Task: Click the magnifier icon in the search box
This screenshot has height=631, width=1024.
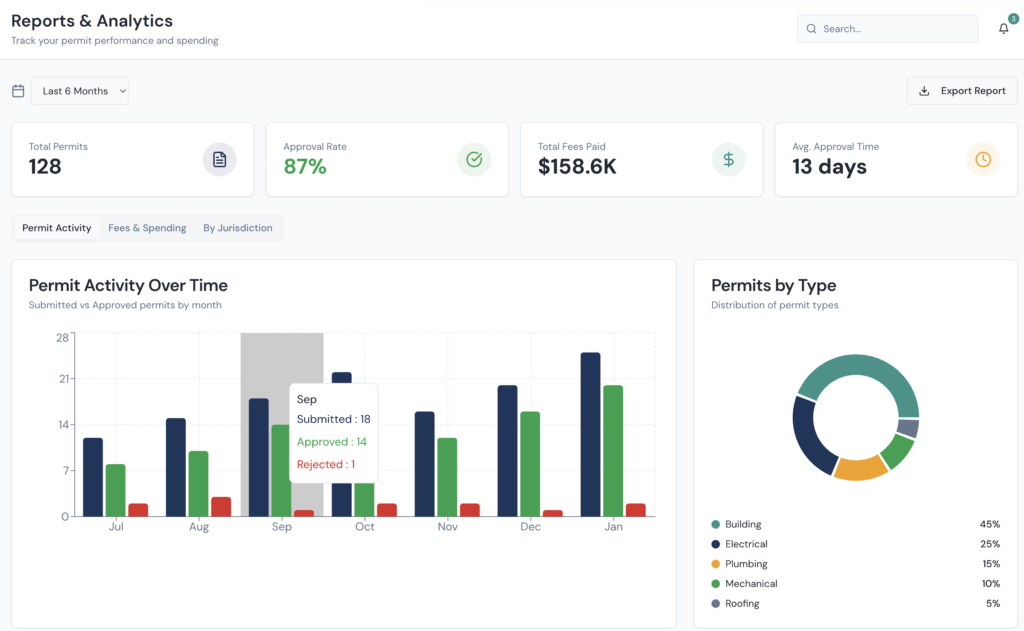Action: coord(811,29)
